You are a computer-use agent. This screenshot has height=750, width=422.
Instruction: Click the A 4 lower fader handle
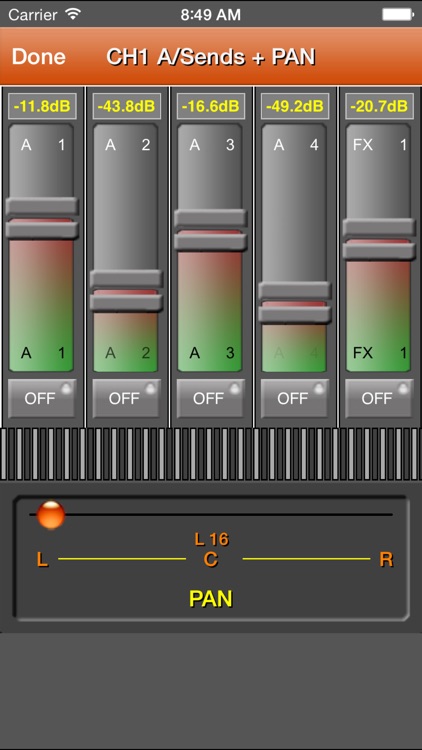coord(295,314)
